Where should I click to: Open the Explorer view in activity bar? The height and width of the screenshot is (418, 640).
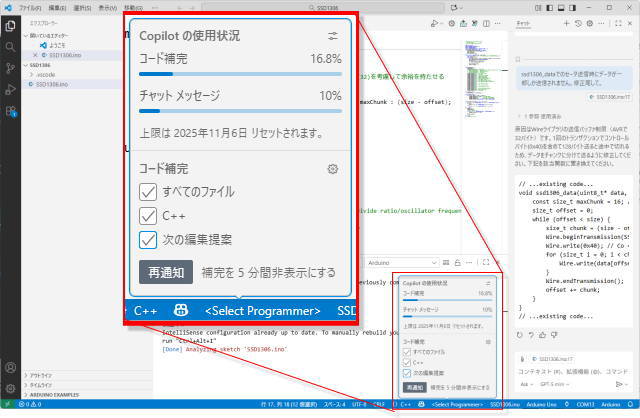(x=11, y=25)
